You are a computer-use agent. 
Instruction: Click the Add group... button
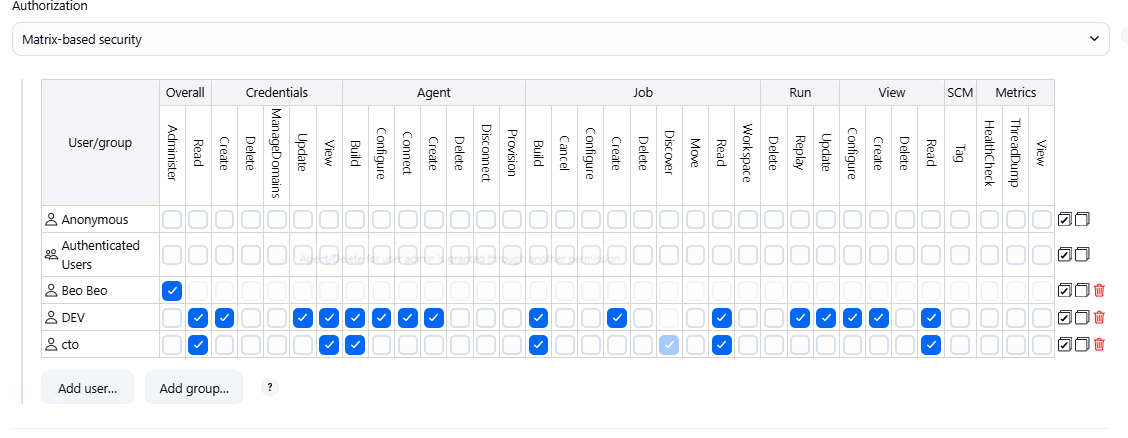pyautogui.click(x=194, y=387)
